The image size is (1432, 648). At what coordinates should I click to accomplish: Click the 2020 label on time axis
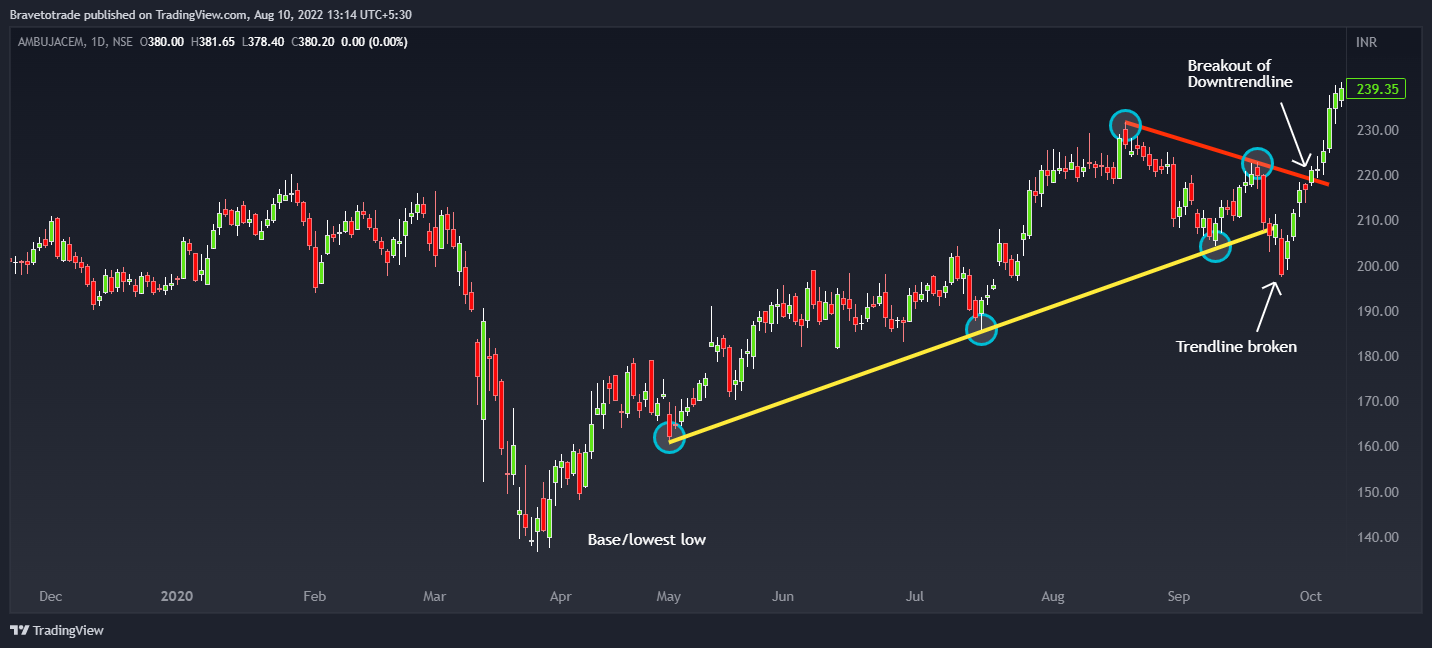click(176, 596)
